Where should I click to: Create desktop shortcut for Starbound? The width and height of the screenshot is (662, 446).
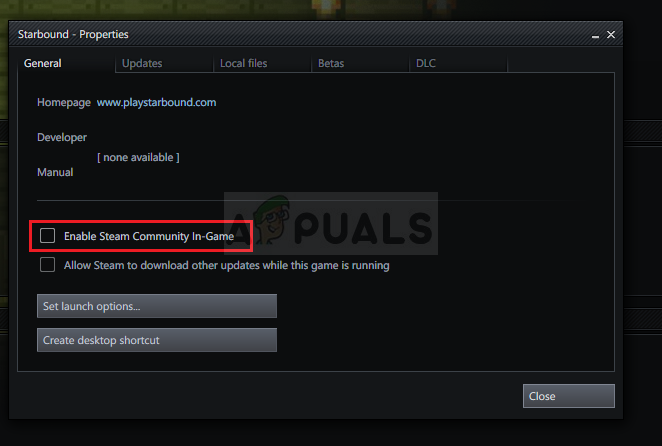[x=157, y=340]
